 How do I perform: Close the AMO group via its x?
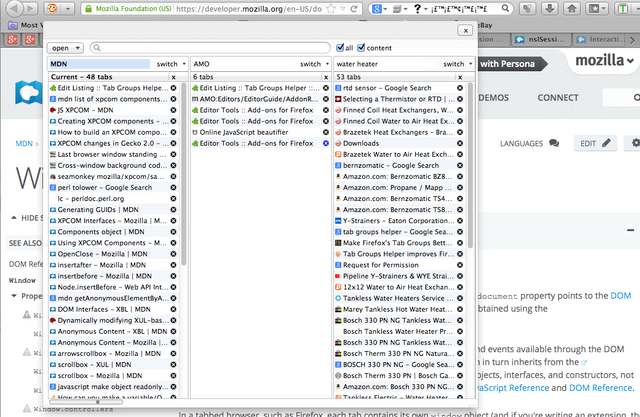[326, 77]
